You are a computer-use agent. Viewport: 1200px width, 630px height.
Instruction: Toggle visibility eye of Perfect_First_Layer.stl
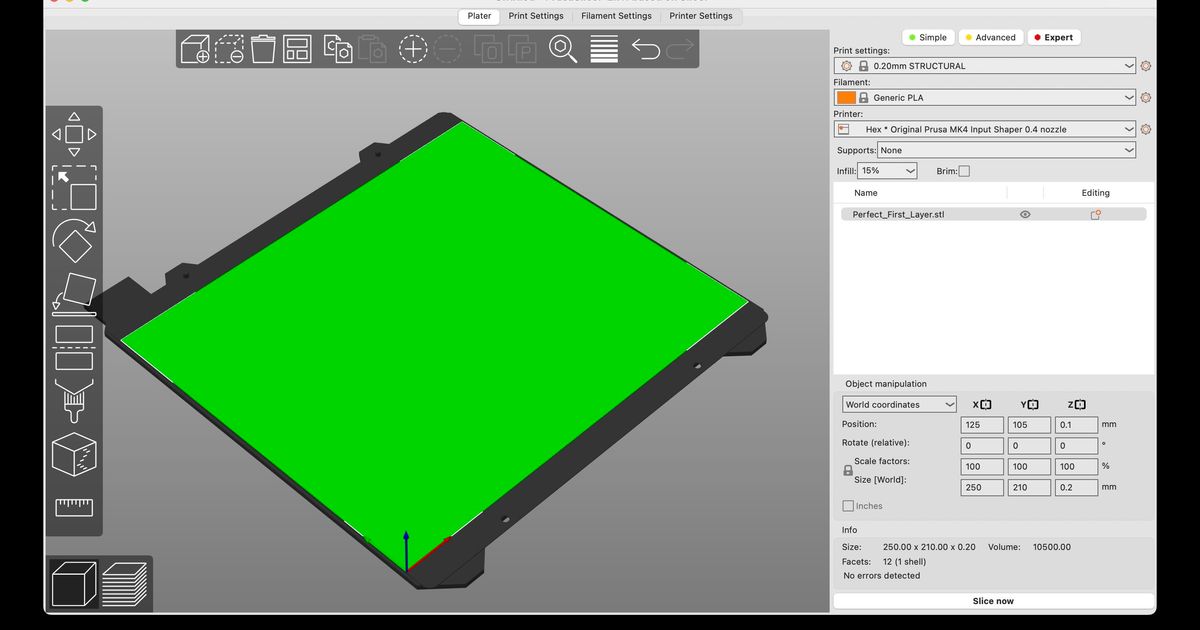[x=1025, y=214]
